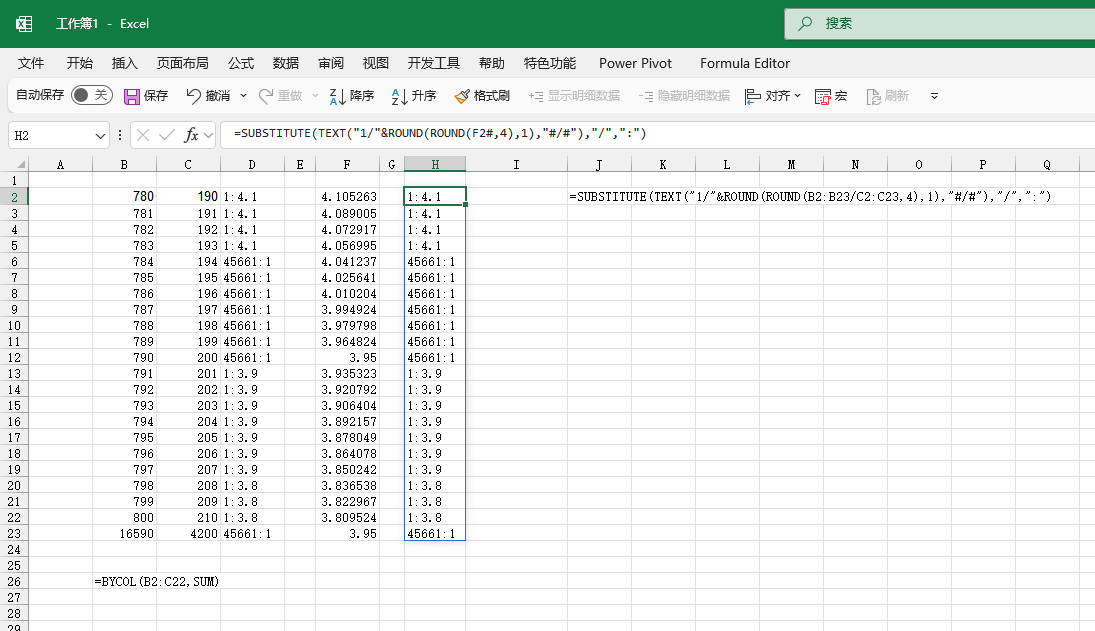Expand the undo history dropdown arrow
Viewport: 1095px width, 631px height.
(x=243, y=96)
